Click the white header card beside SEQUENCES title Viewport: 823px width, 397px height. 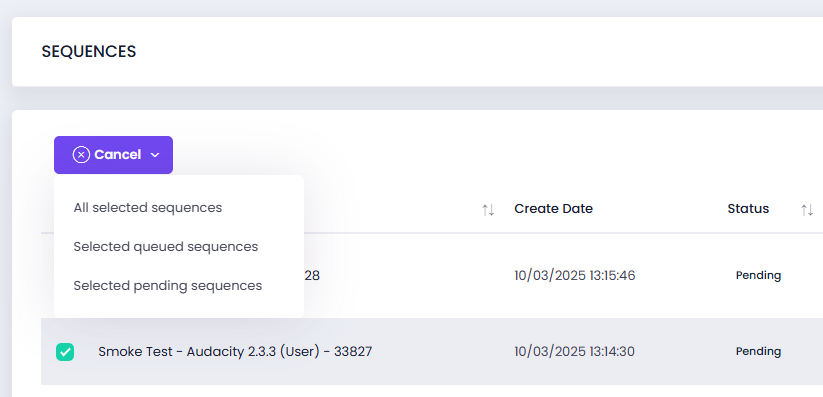472,51
